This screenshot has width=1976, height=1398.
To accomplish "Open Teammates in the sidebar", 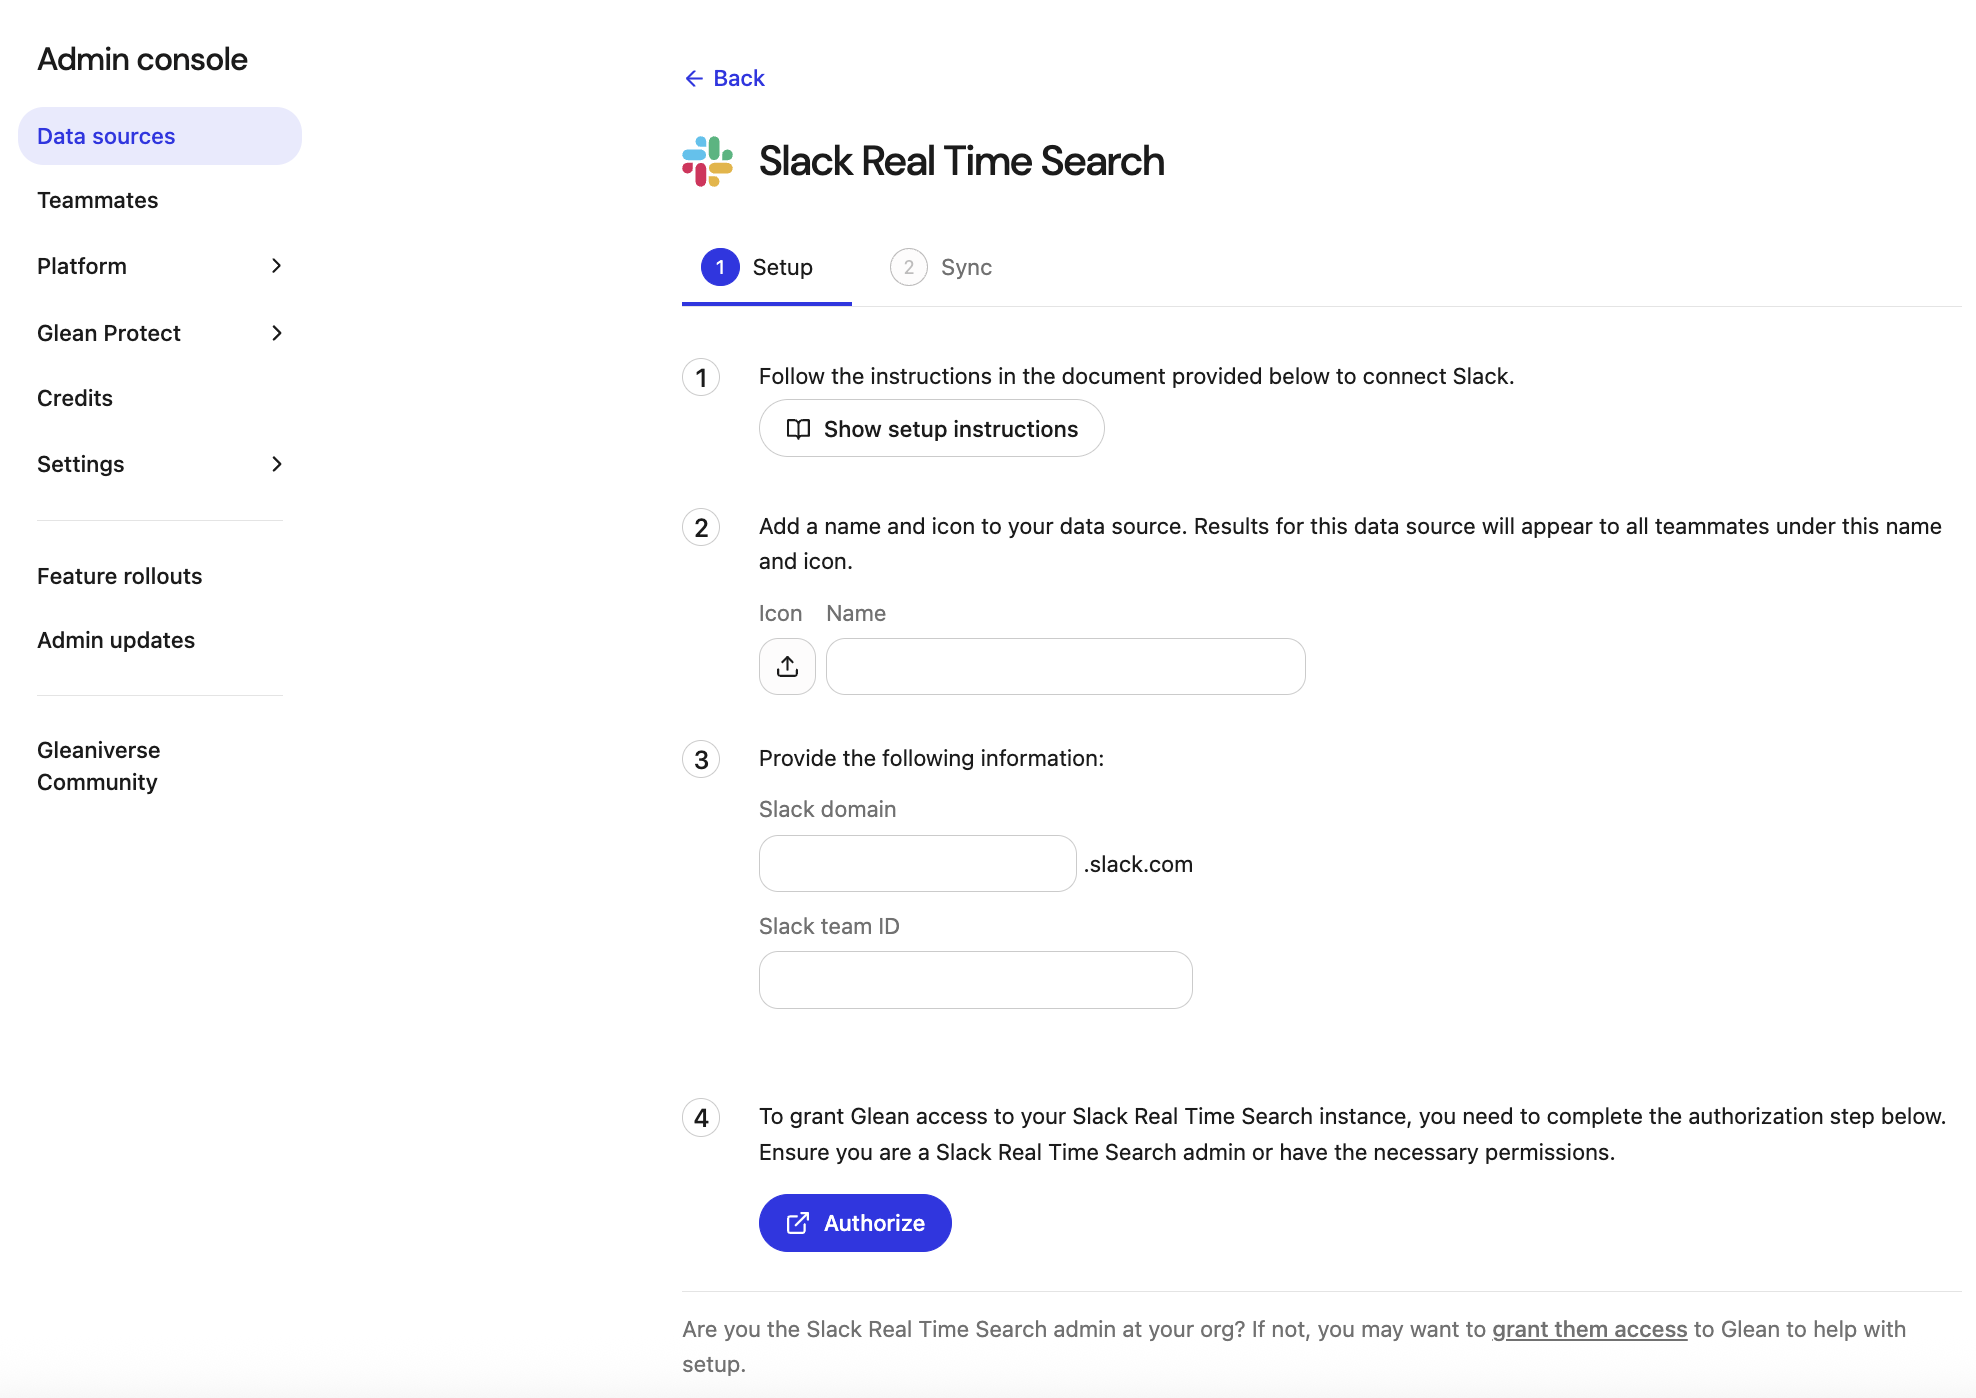I will (x=97, y=200).
